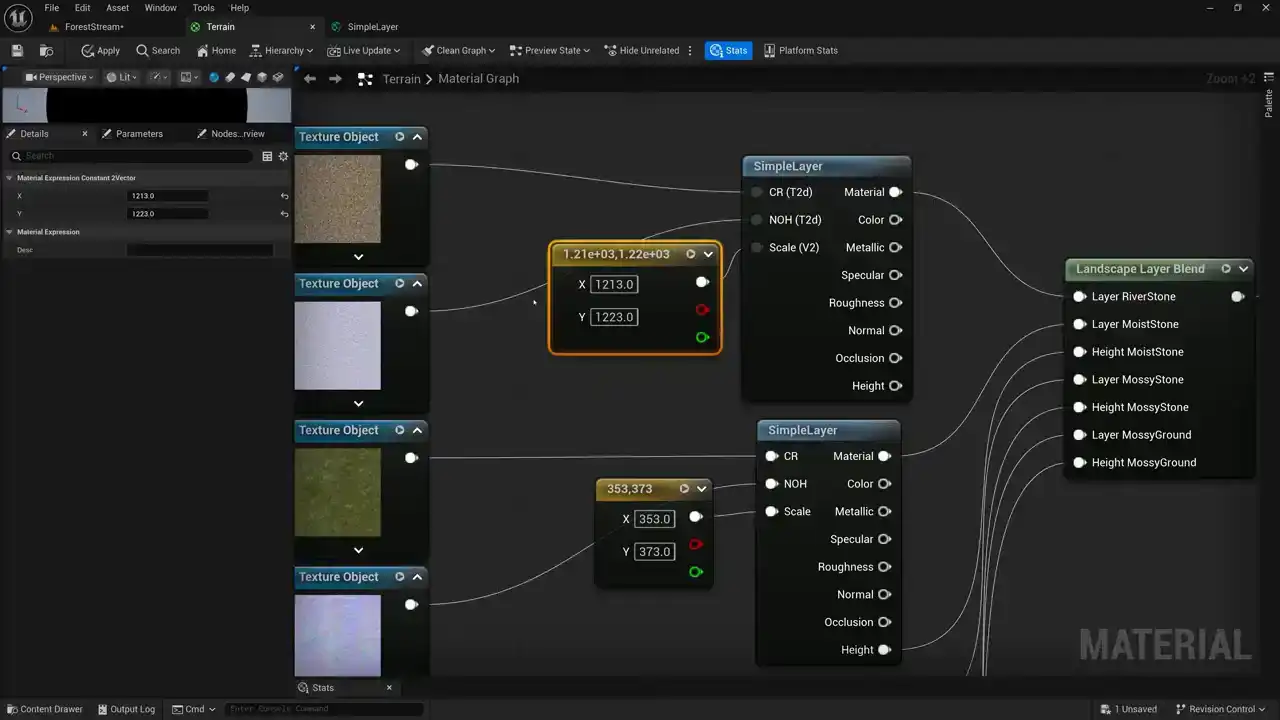Switch to the SimpleLayer tab
Image resolution: width=1280 pixels, height=720 pixels.
(x=372, y=27)
